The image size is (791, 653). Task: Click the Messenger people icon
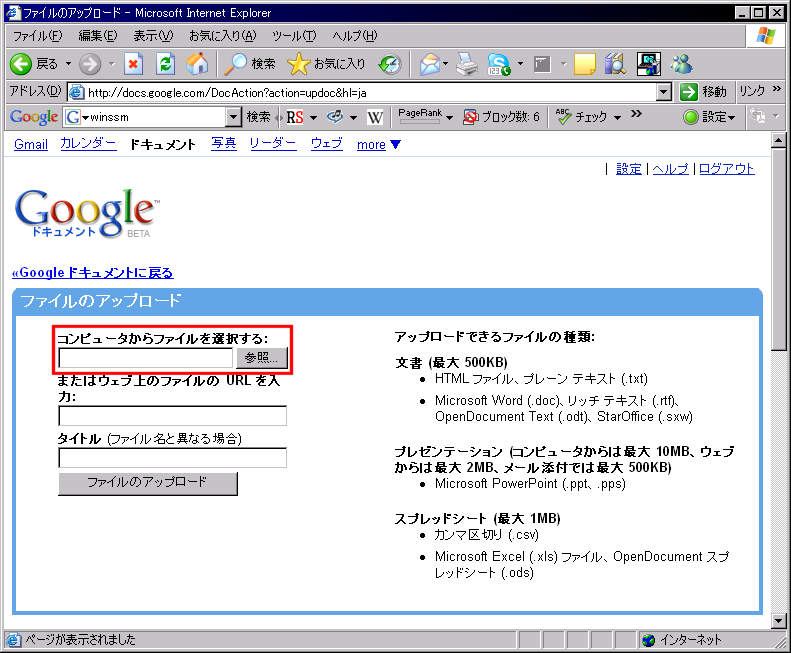682,64
